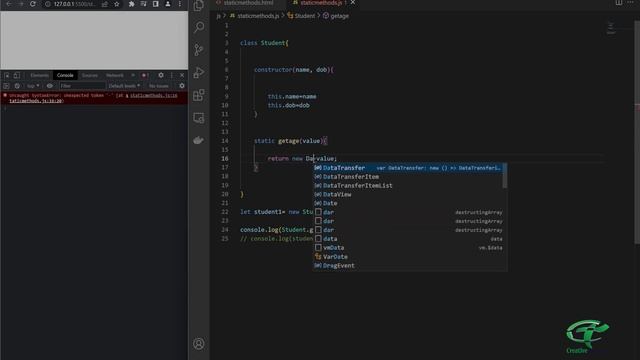Toggle DevTools device toolbar

[x=17, y=75]
